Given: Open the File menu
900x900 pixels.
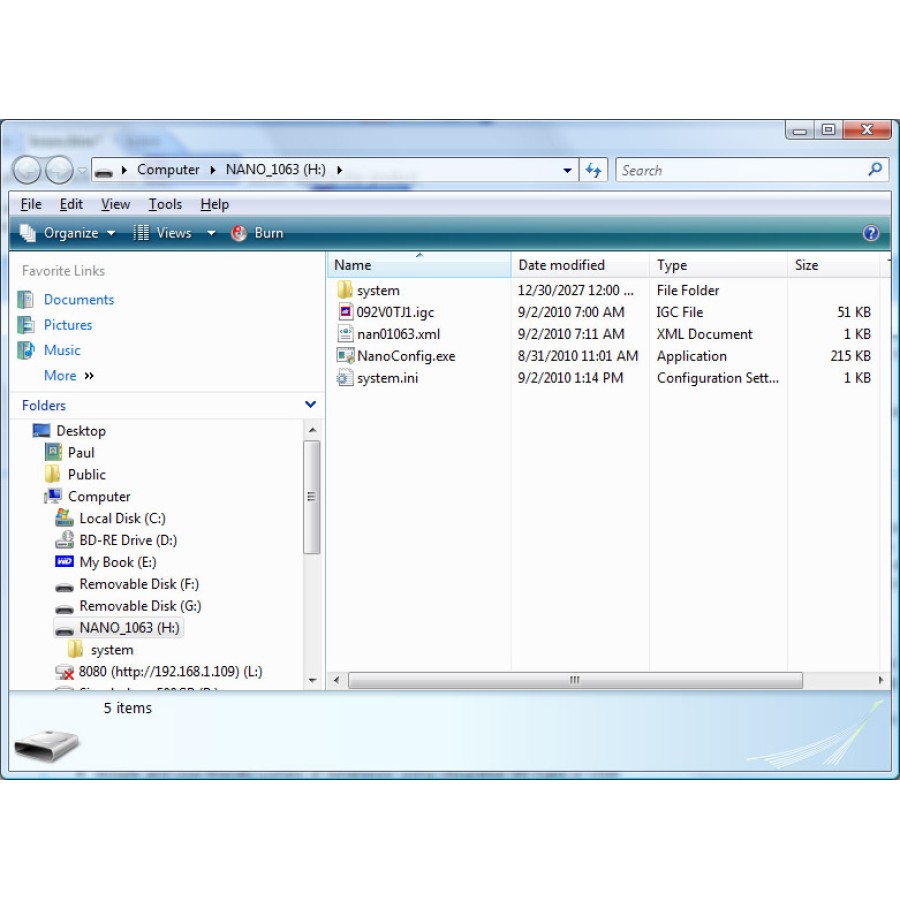Looking at the screenshot, I should click(x=31, y=204).
